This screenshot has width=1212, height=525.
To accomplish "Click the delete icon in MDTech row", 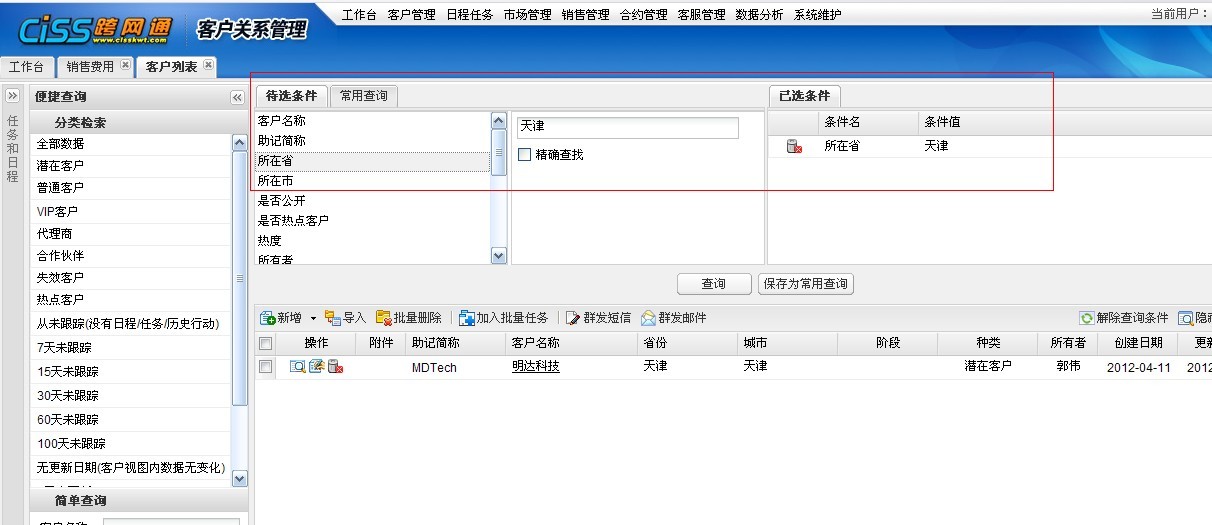I will [x=335, y=367].
